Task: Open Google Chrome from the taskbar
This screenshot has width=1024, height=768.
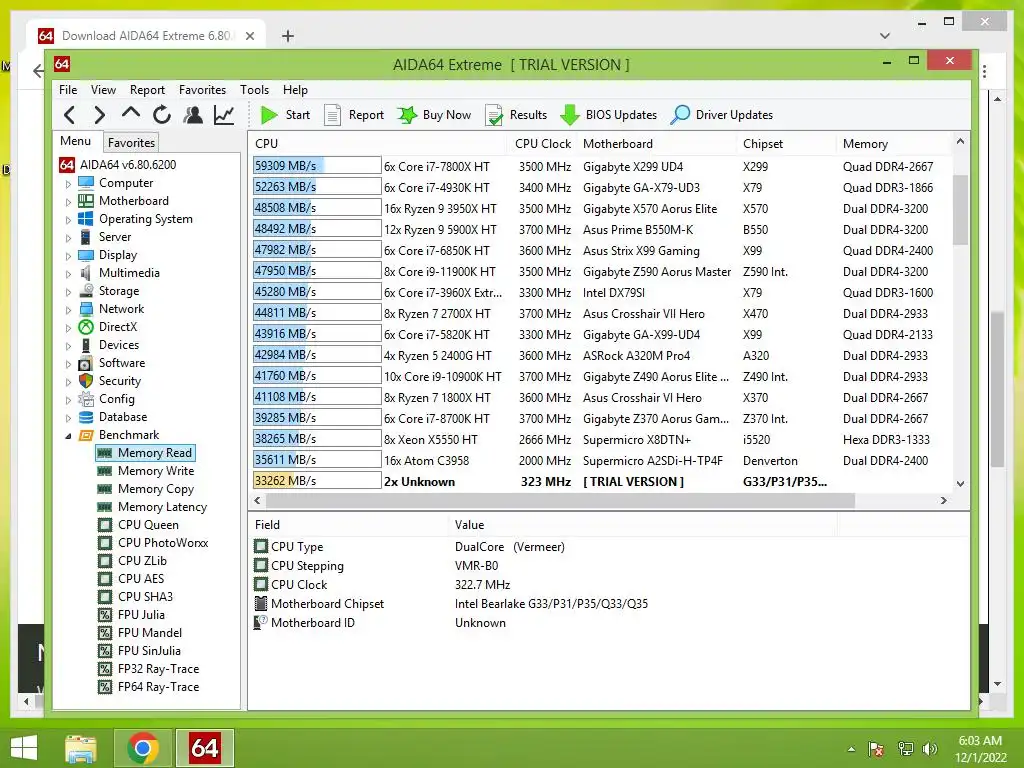Action: click(x=143, y=748)
